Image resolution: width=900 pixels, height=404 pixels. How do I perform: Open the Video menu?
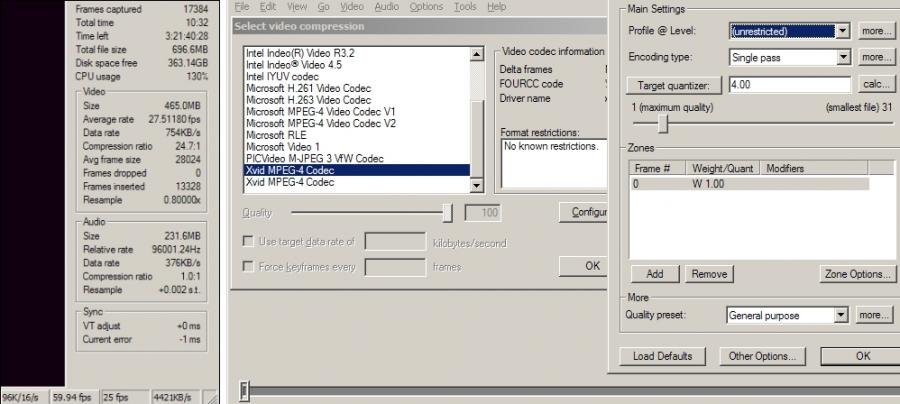click(x=350, y=6)
